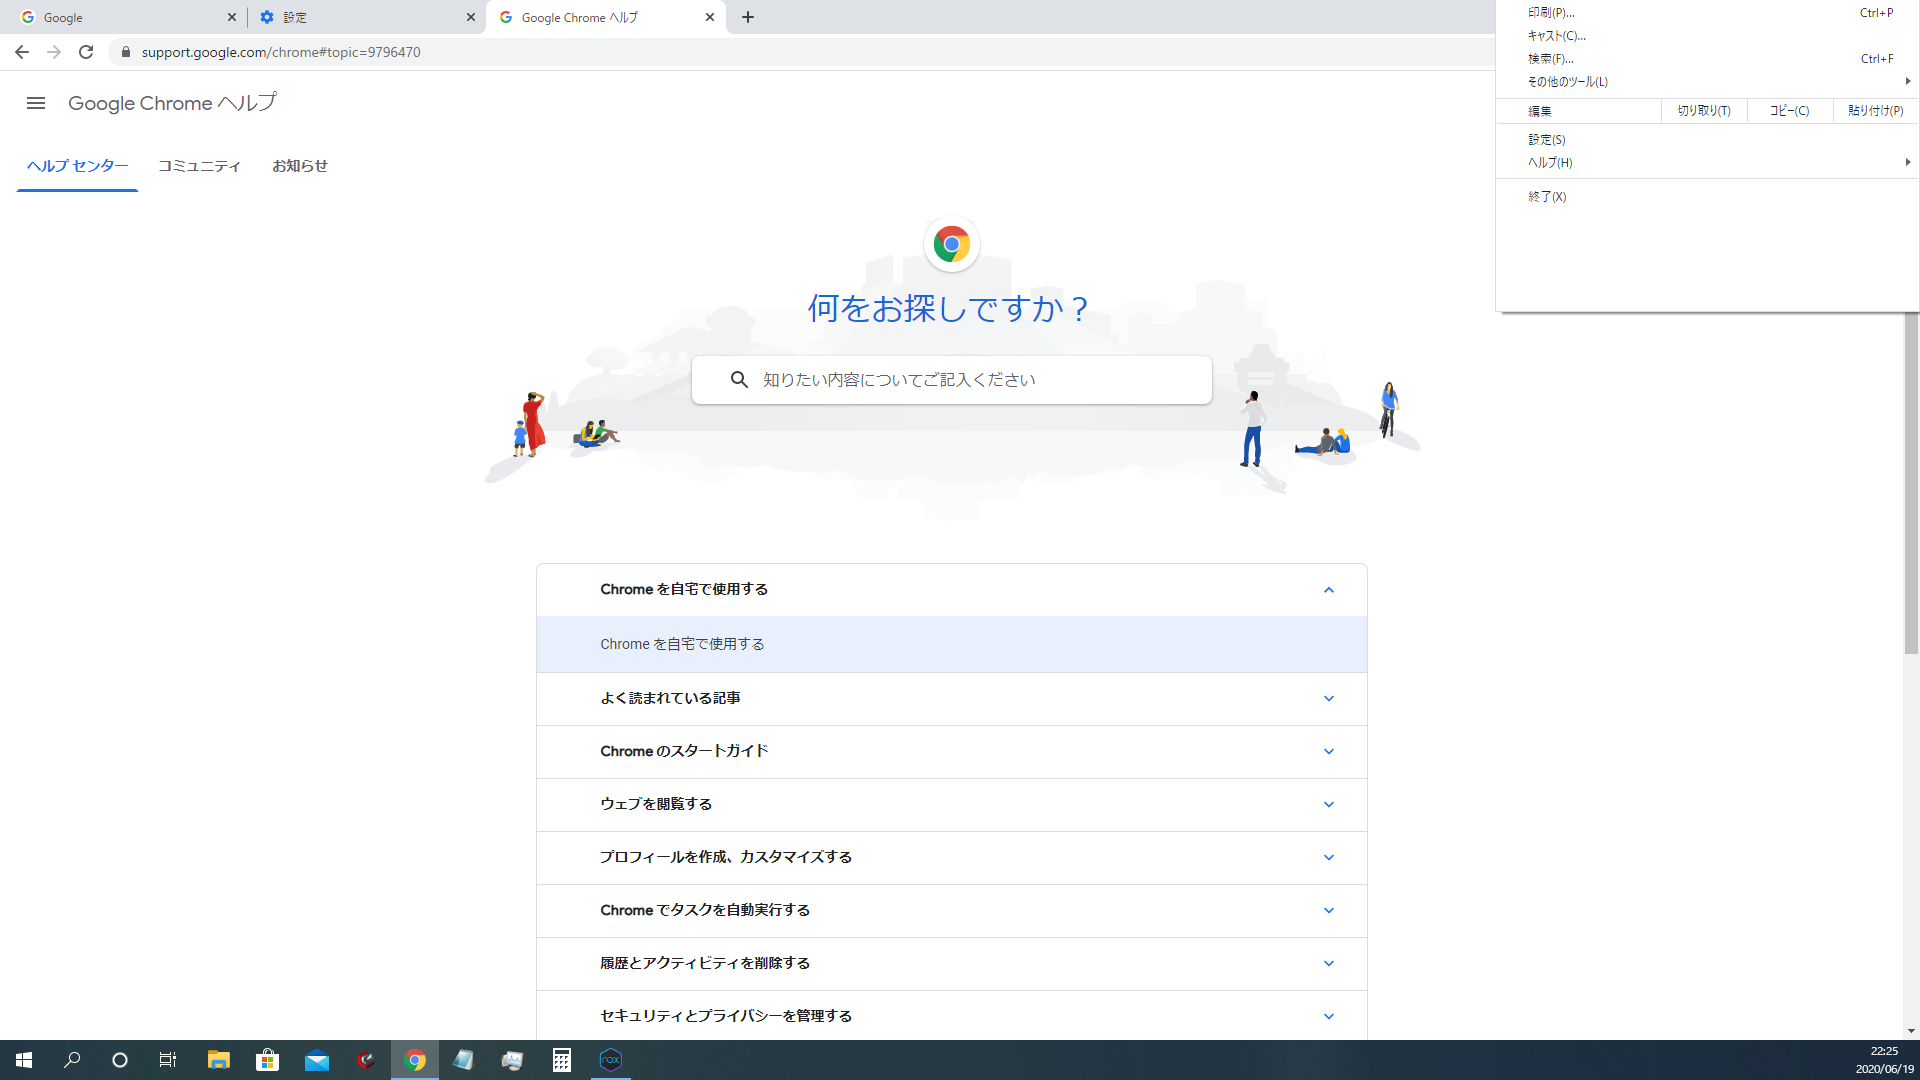The height and width of the screenshot is (1080, 1920).
Task: Reload the page with refresh icon
Action: (86, 52)
